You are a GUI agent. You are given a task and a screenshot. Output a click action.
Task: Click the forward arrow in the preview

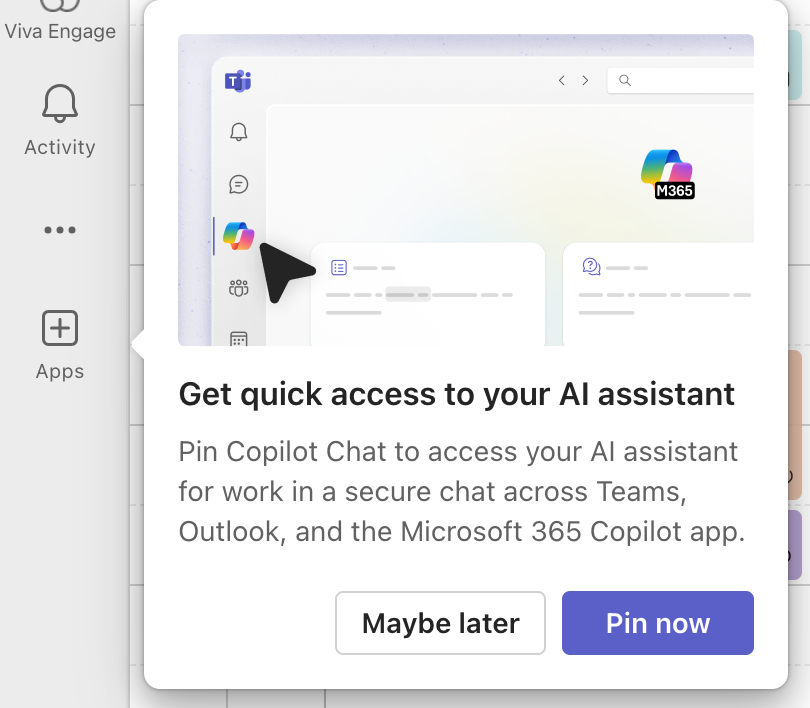pyautogui.click(x=586, y=80)
